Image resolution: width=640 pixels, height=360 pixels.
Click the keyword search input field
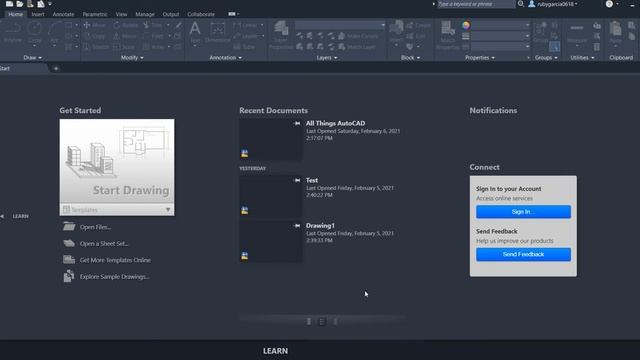pos(476,4)
